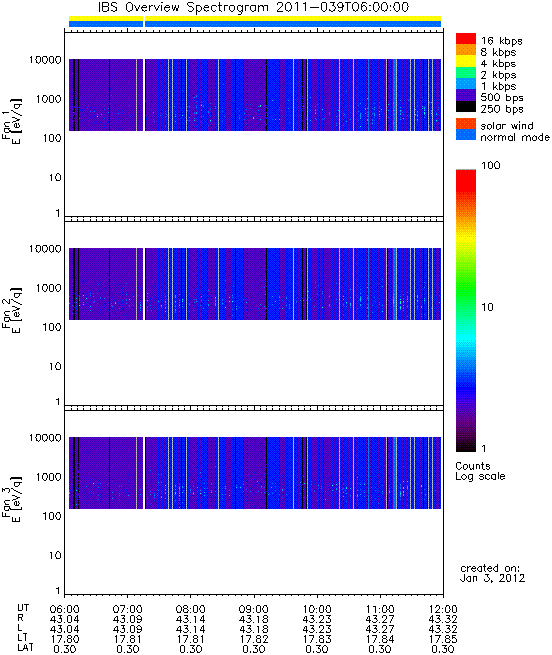Click the 'LAT' row header
552x655 pixels.
(25, 648)
